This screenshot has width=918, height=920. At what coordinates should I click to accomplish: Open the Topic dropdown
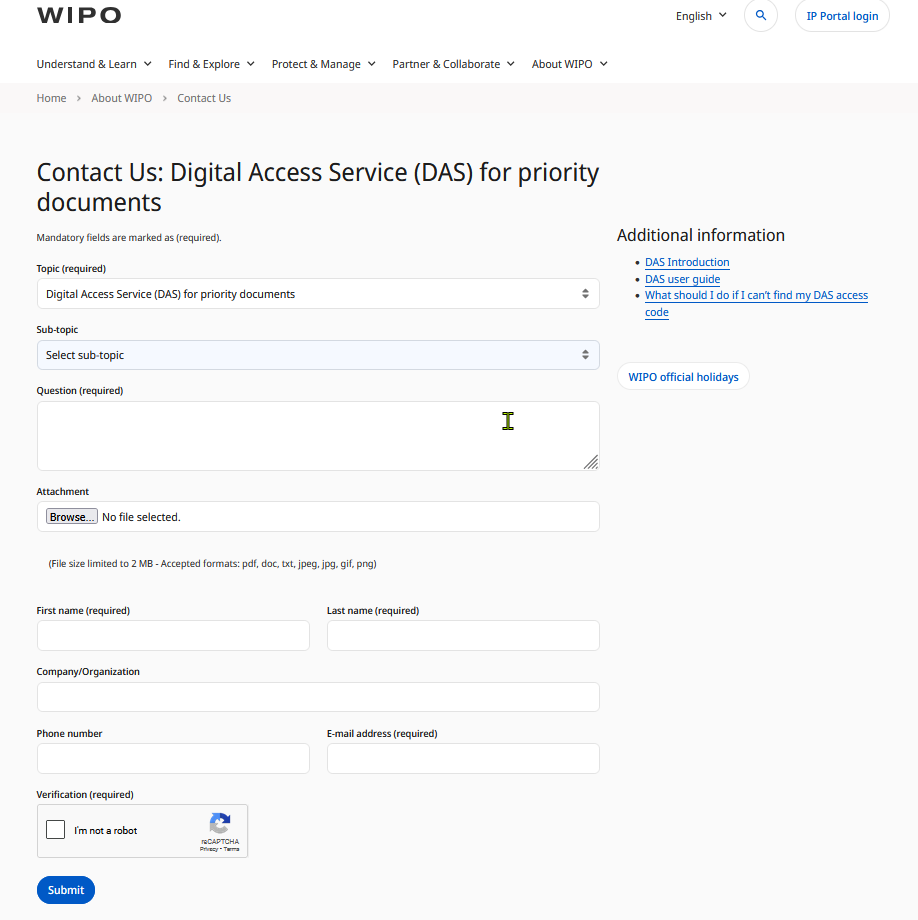click(x=318, y=294)
